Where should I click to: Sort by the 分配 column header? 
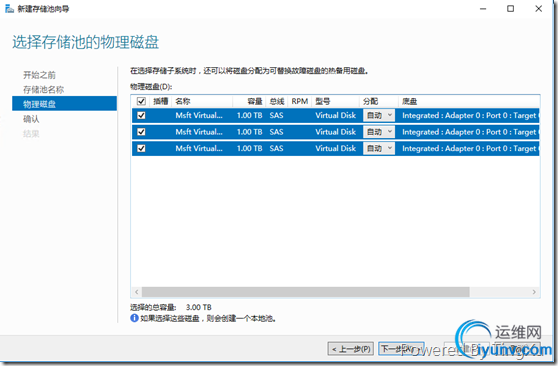(x=378, y=101)
